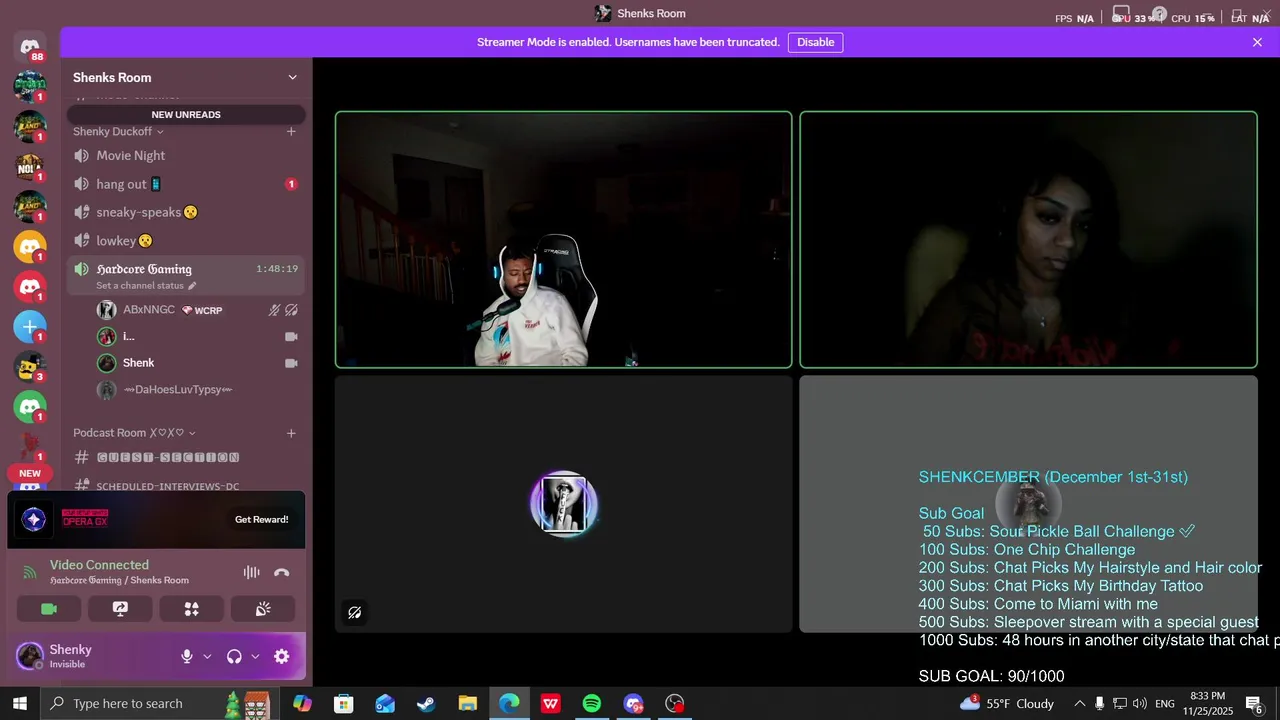Focus the hooded streamer video tile
Viewport: 1280px width, 720px height.
pos(563,240)
